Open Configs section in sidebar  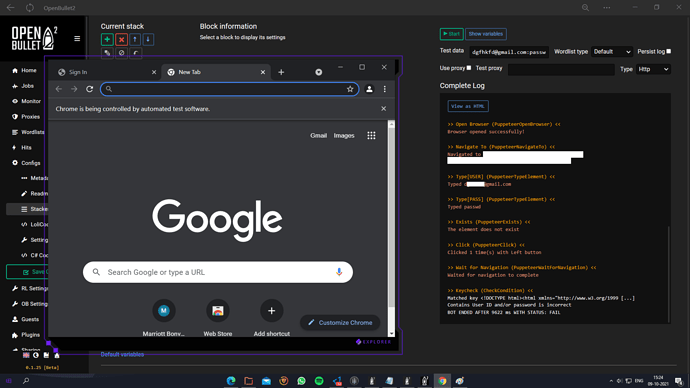point(26,163)
